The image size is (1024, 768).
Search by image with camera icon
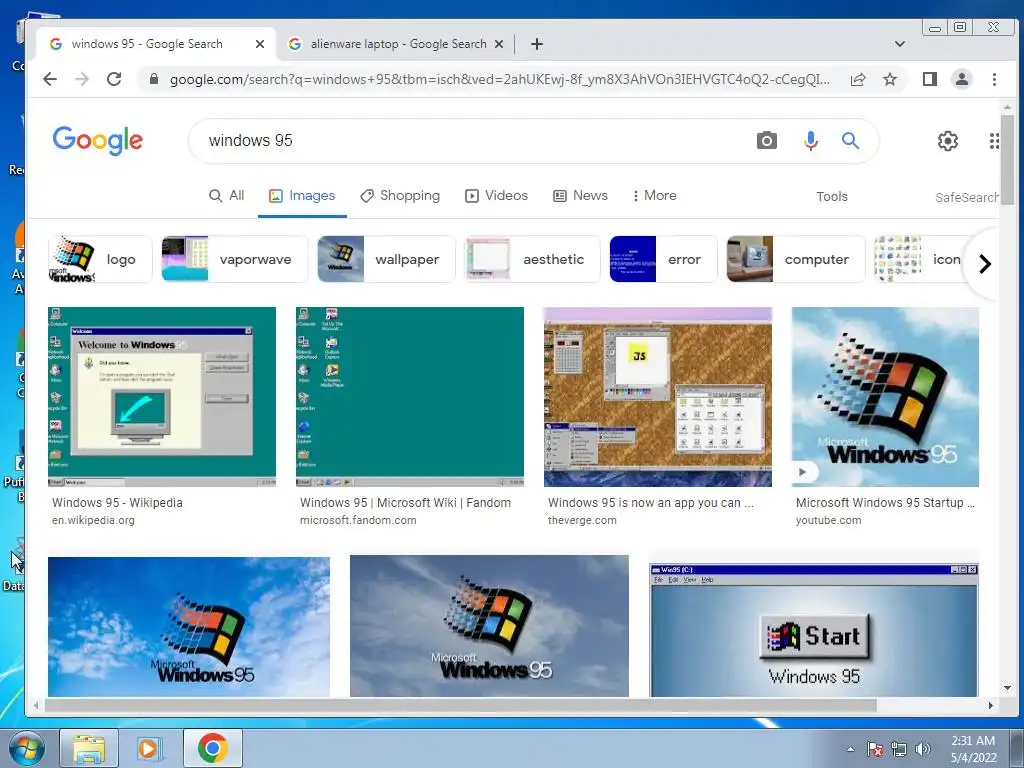pyautogui.click(x=767, y=140)
